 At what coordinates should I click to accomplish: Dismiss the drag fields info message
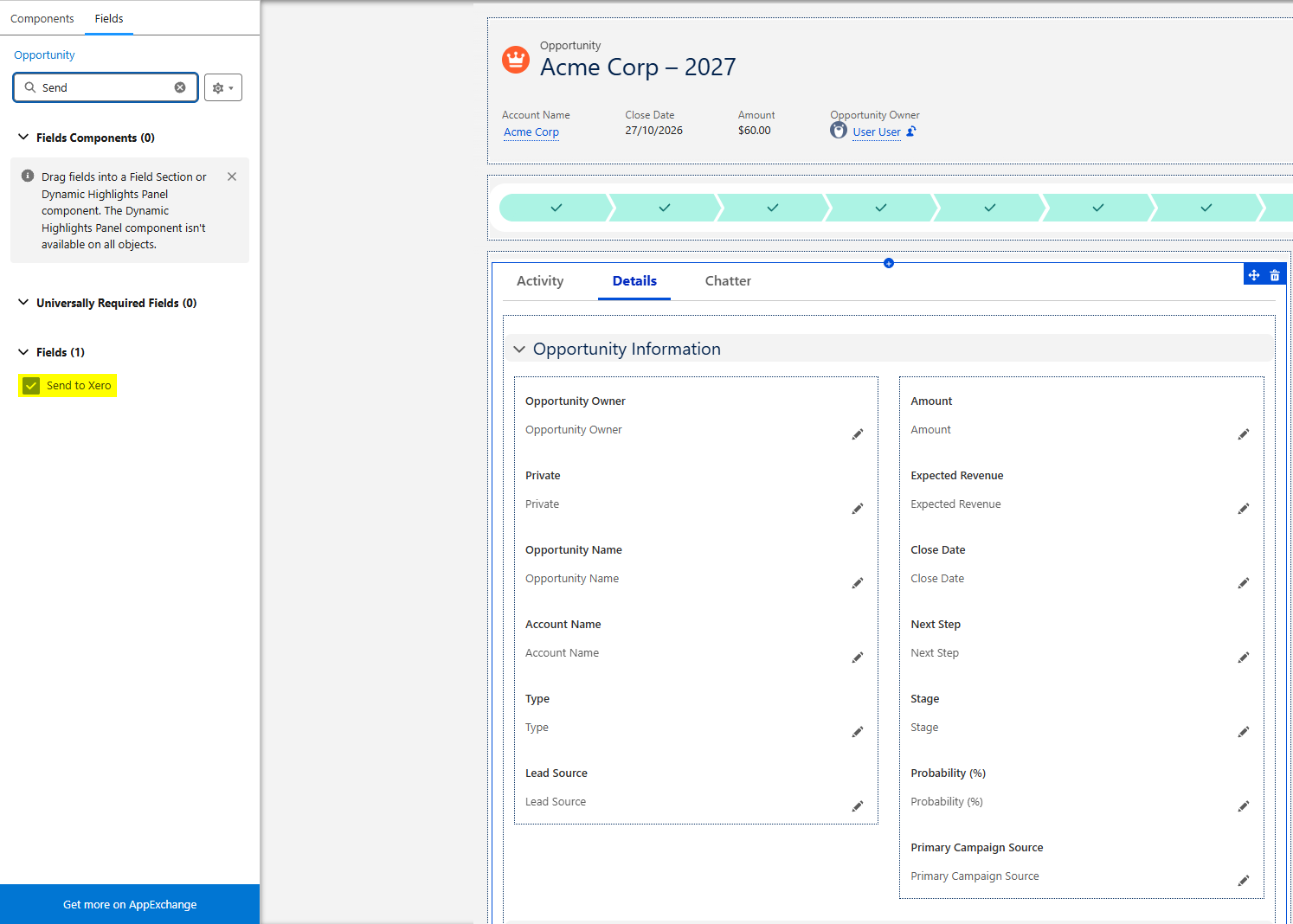232,177
